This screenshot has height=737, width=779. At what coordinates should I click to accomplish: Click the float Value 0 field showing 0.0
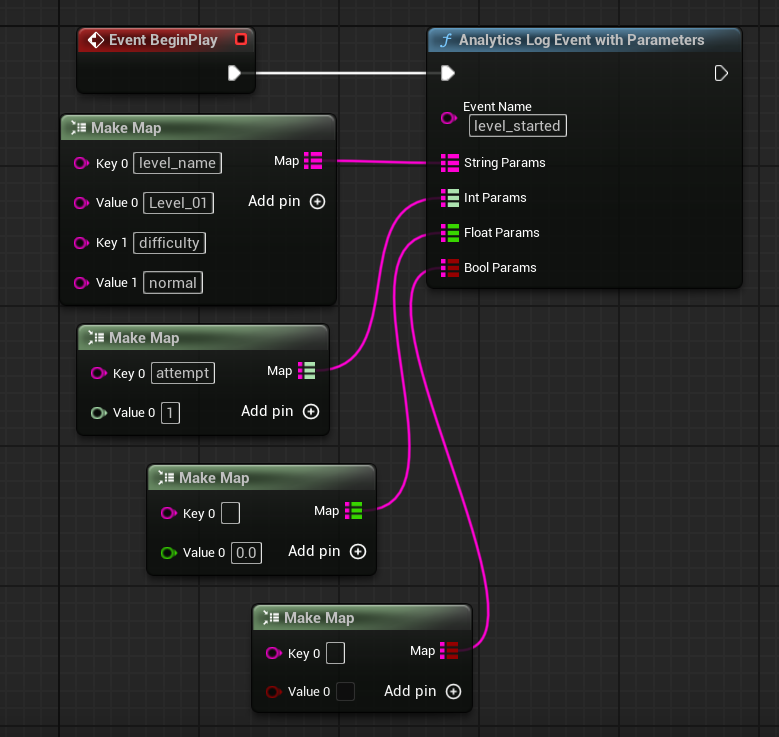coord(246,553)
